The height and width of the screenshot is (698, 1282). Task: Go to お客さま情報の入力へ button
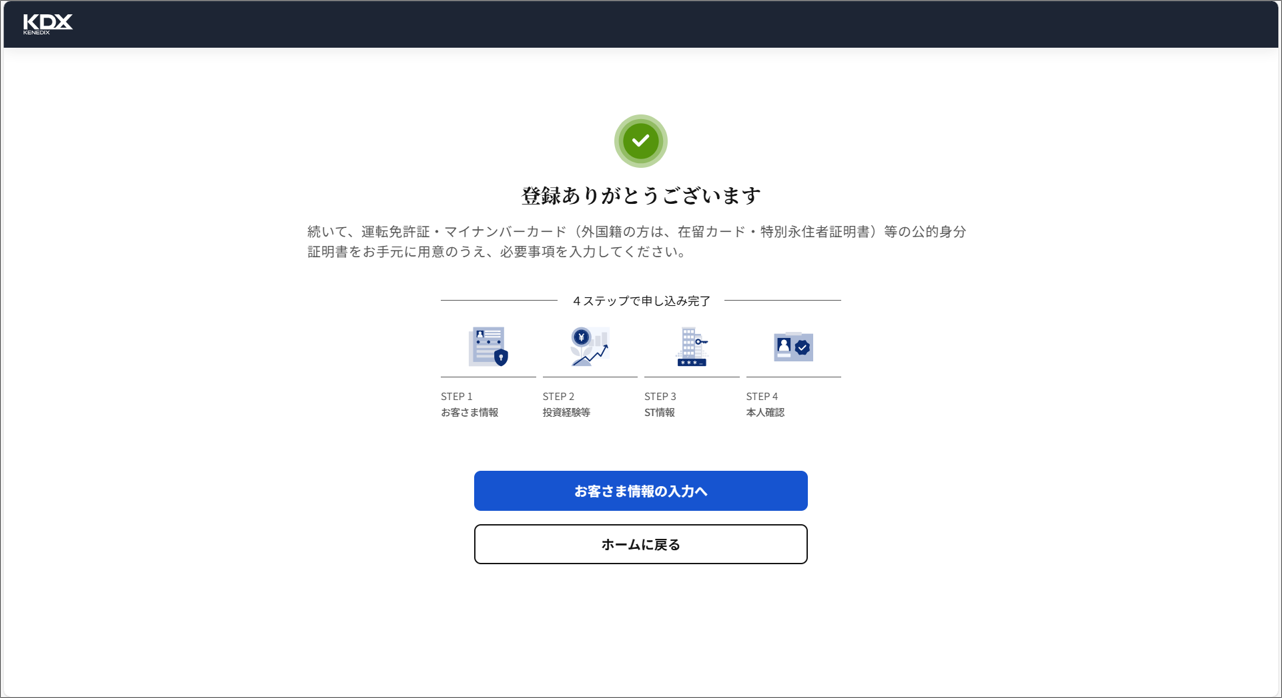641,491
